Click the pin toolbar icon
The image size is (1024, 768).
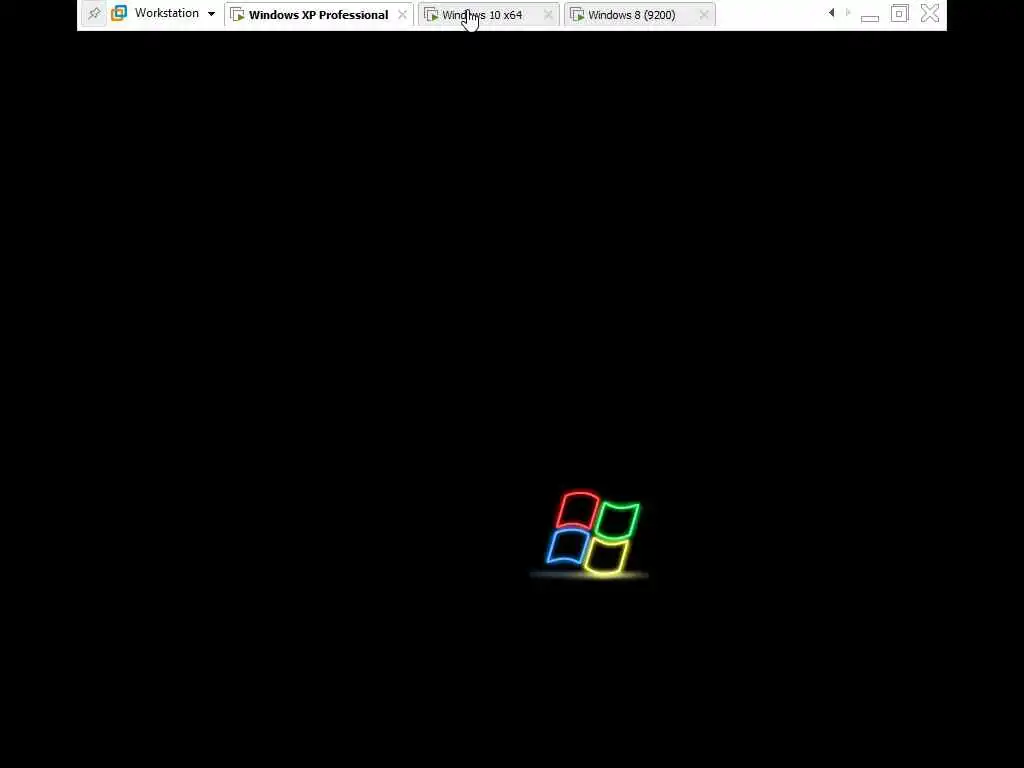(x=94, y=13)
